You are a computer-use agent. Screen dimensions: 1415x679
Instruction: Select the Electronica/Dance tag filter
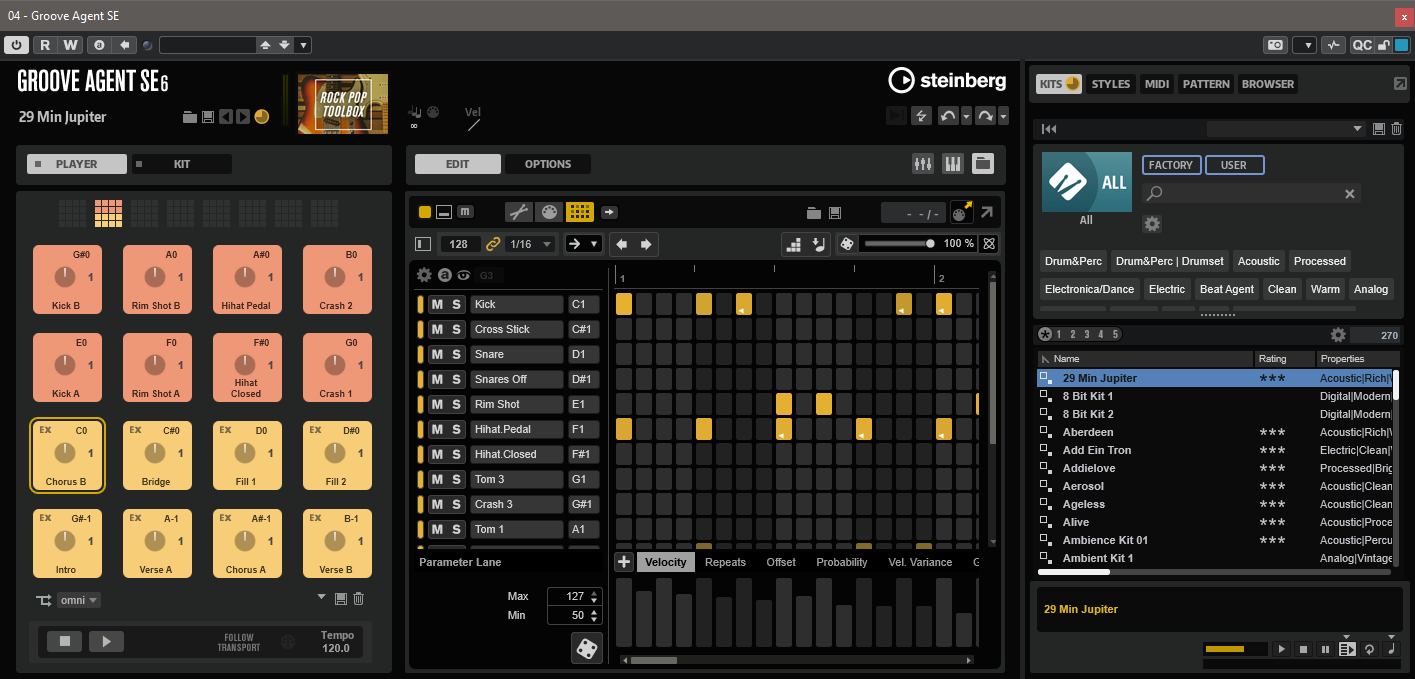[1089, 289]
